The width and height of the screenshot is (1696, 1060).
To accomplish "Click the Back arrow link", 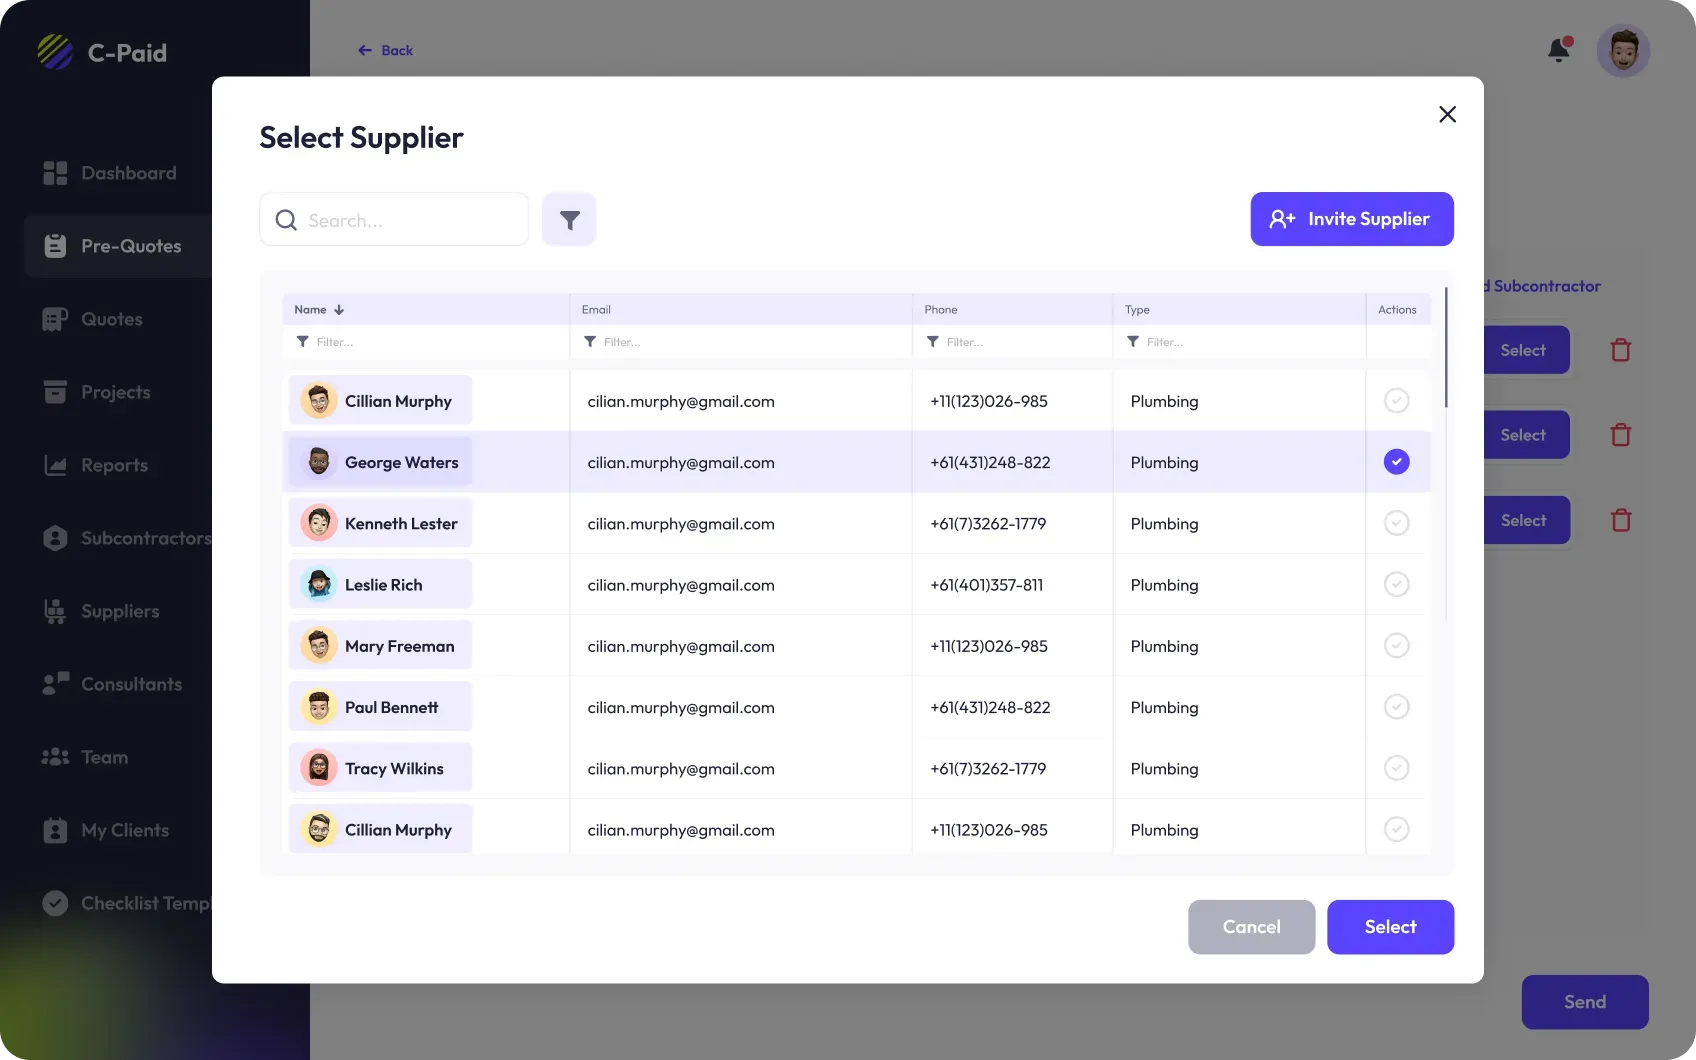I will (x=385, y=50).
